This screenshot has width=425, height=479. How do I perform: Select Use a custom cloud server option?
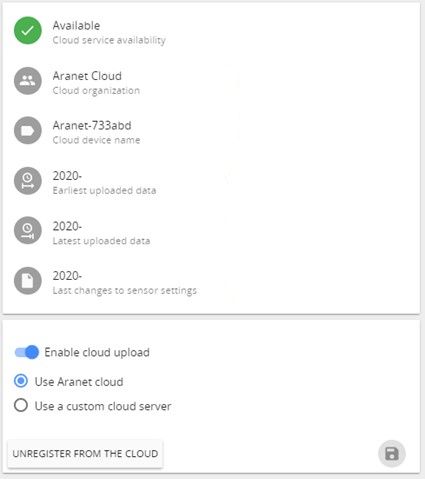tap(21, 405)
